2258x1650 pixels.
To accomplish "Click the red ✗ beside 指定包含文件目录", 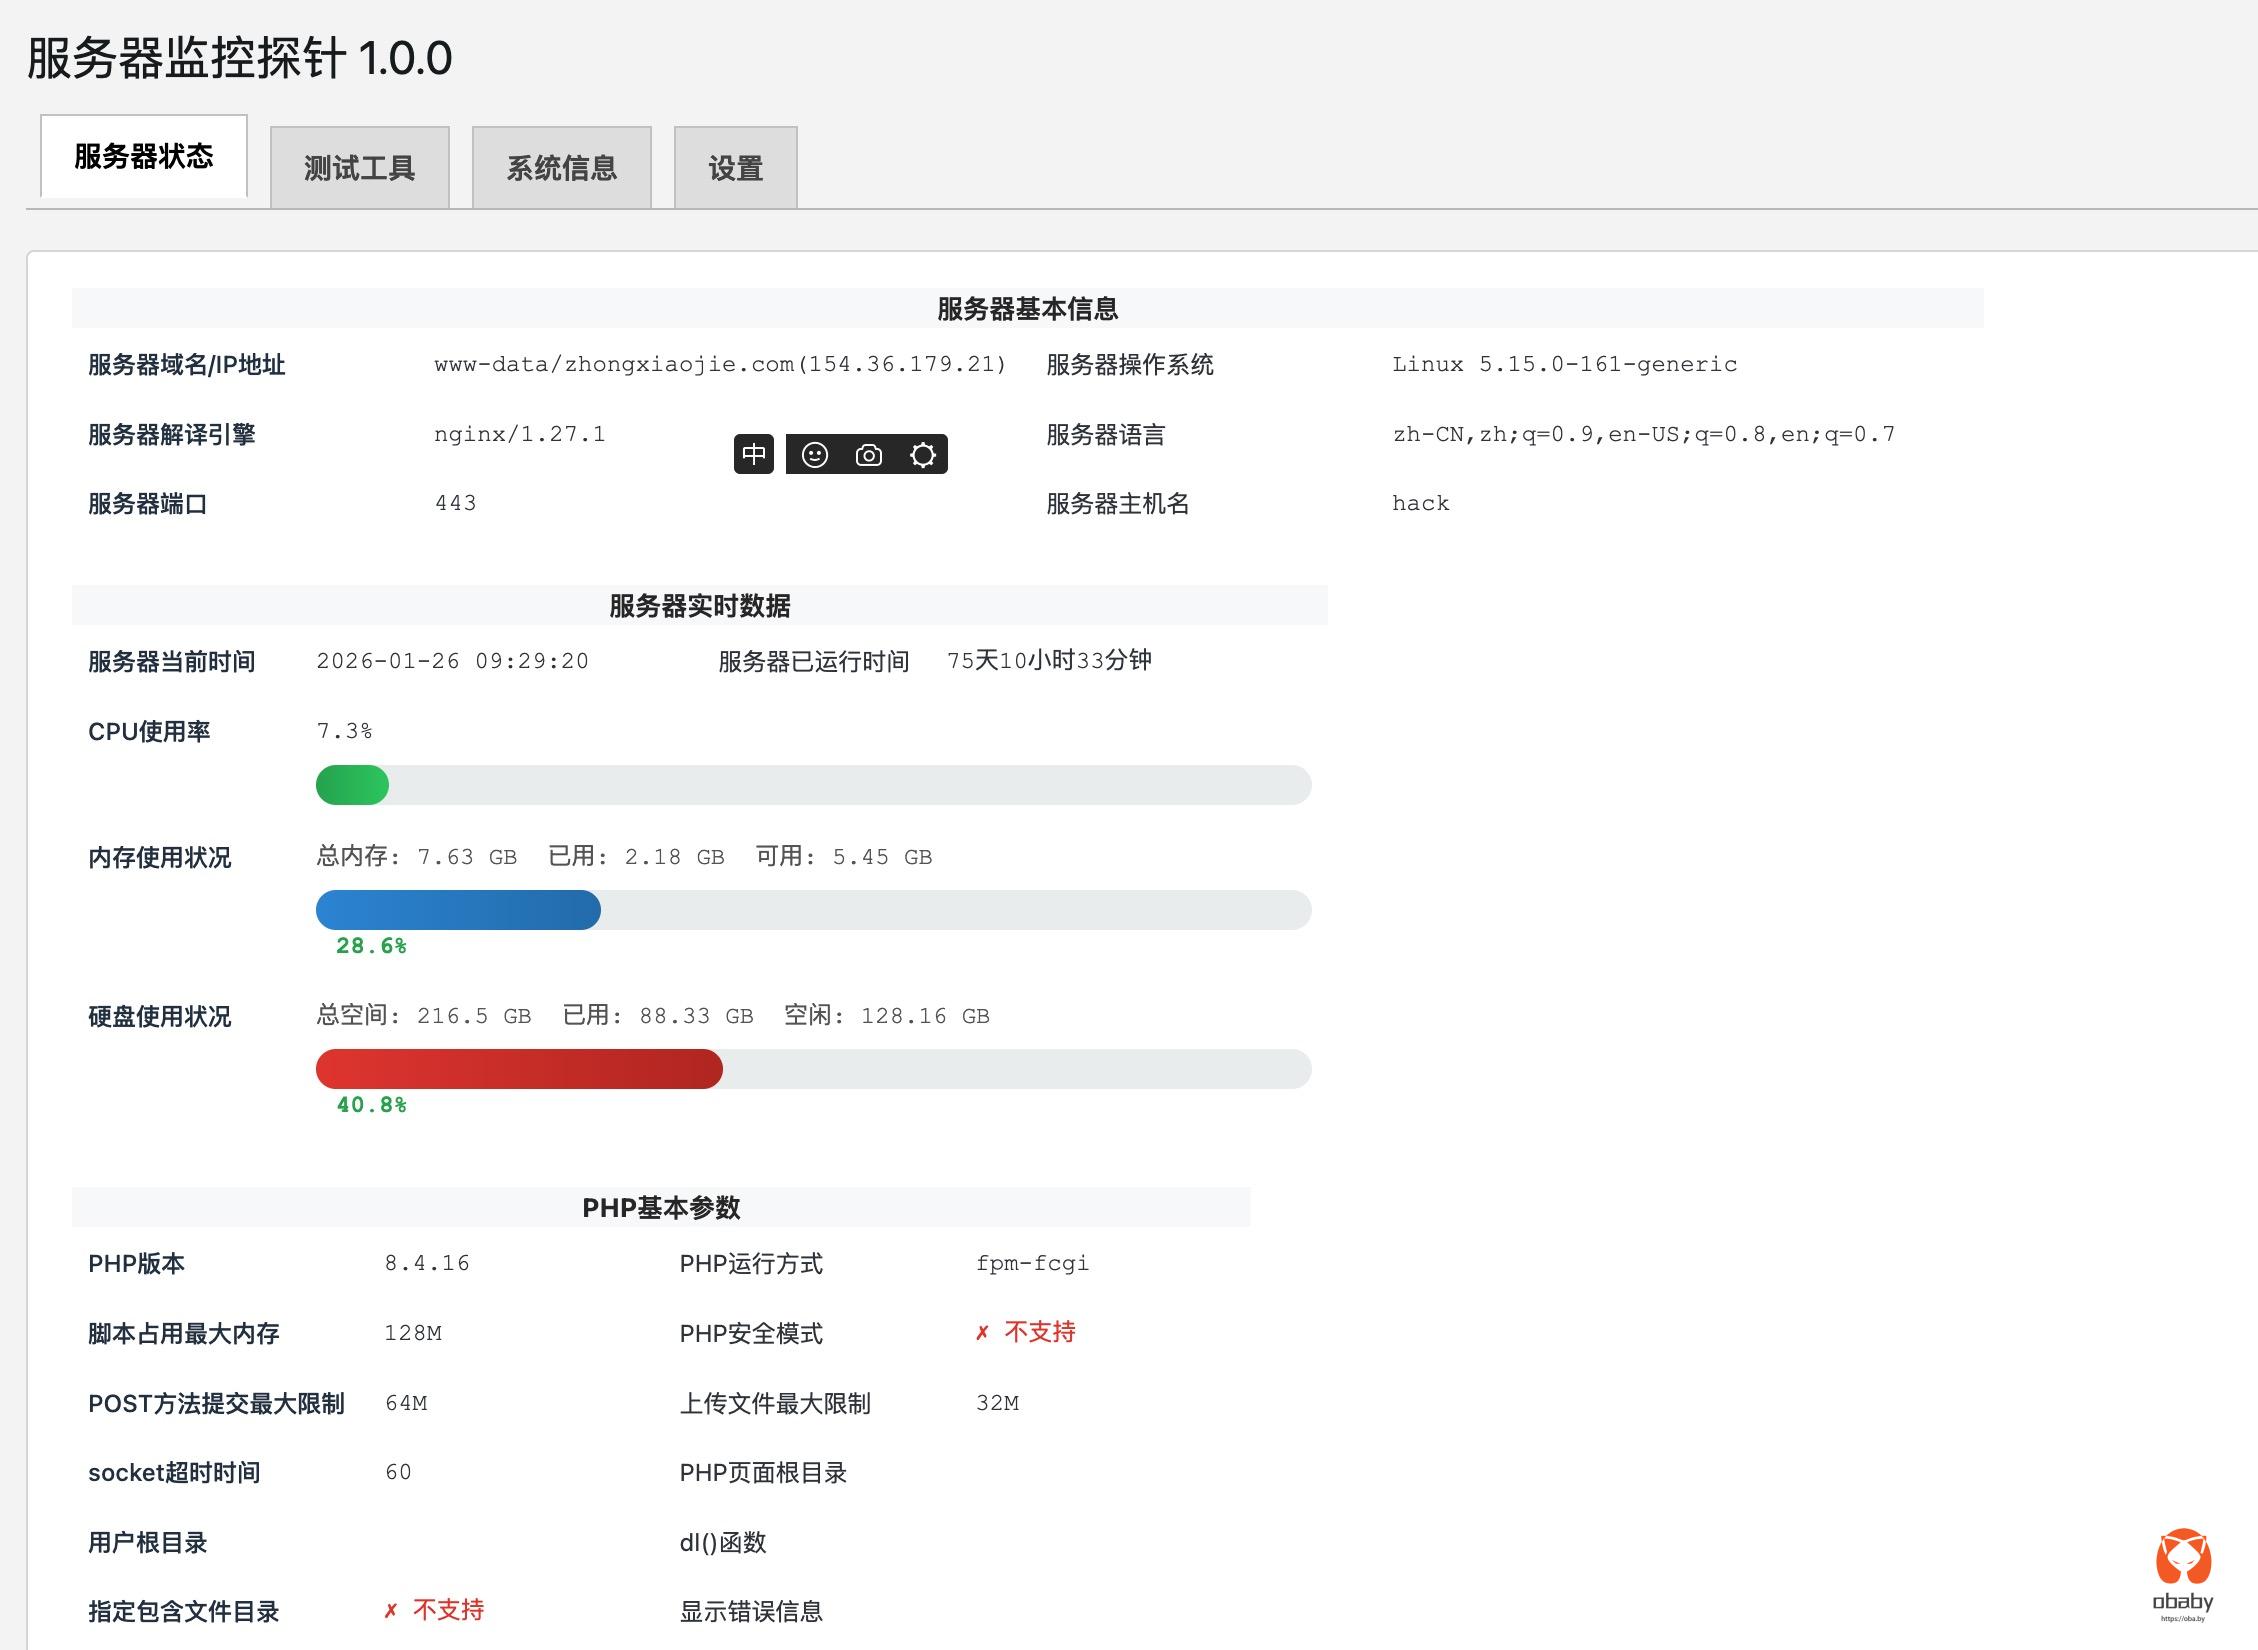I will click(x=391, y=1611).
